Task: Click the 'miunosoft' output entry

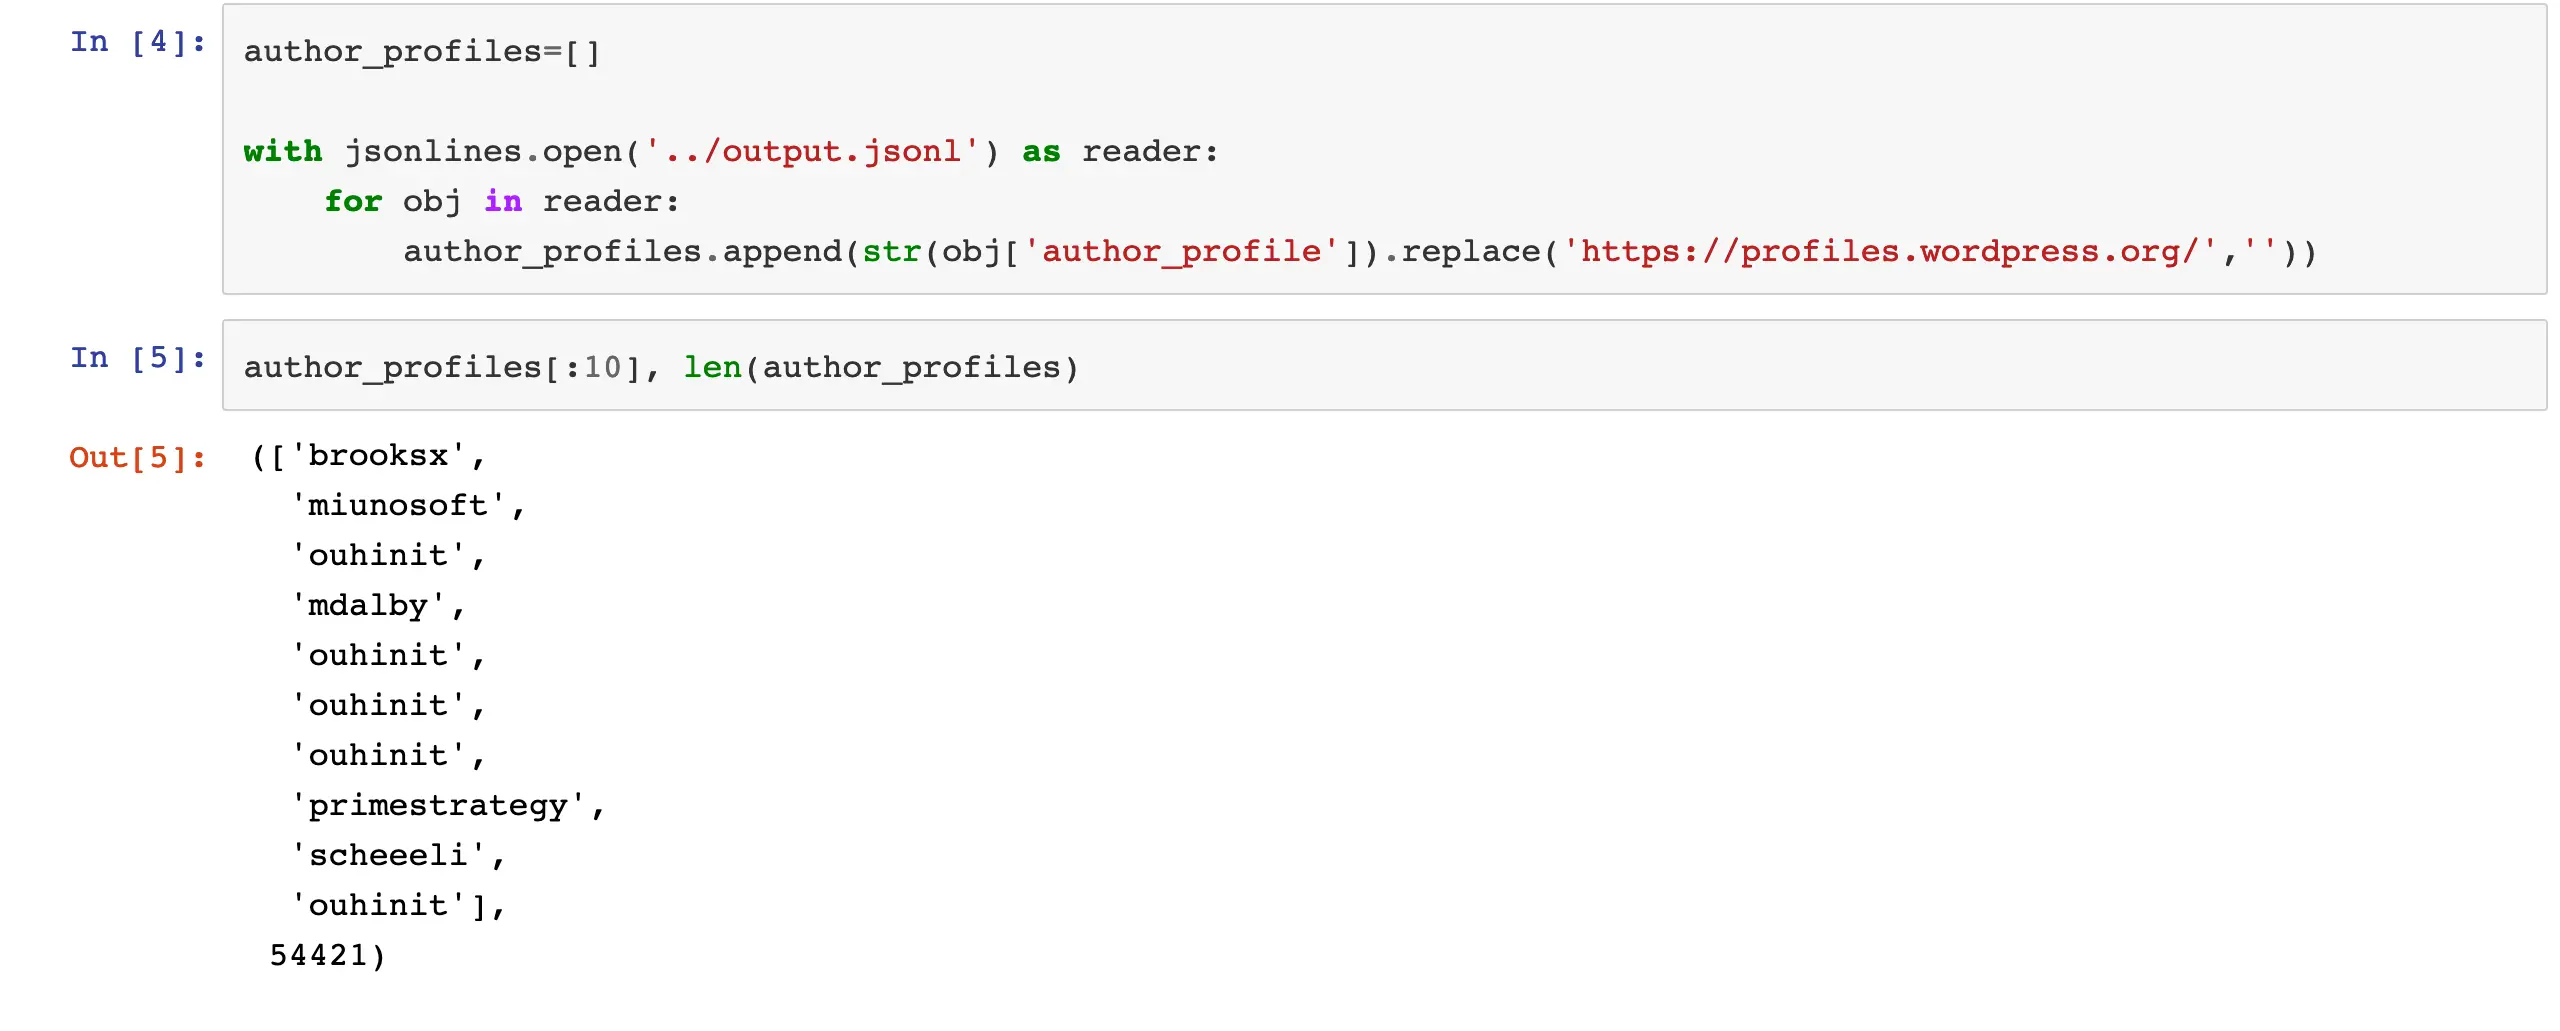Action: pyautogui.click(x=398, y=506)
